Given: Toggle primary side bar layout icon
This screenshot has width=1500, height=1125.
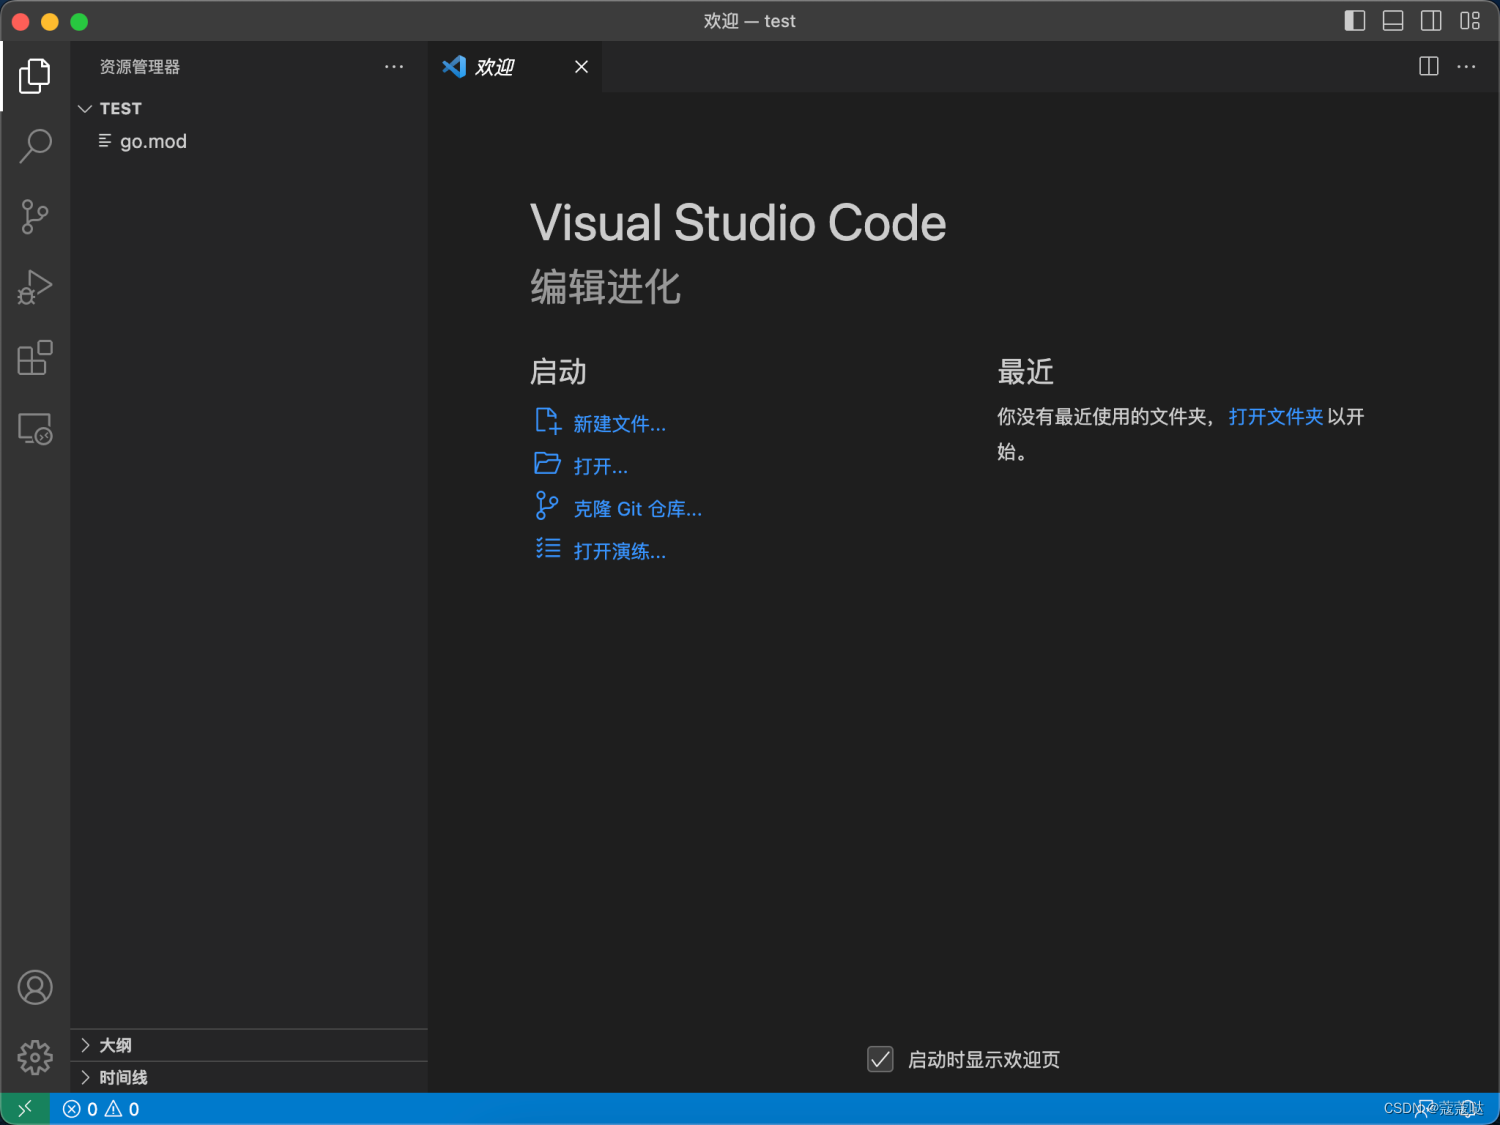Looking at the screenshot, I should click(1355, 21).
